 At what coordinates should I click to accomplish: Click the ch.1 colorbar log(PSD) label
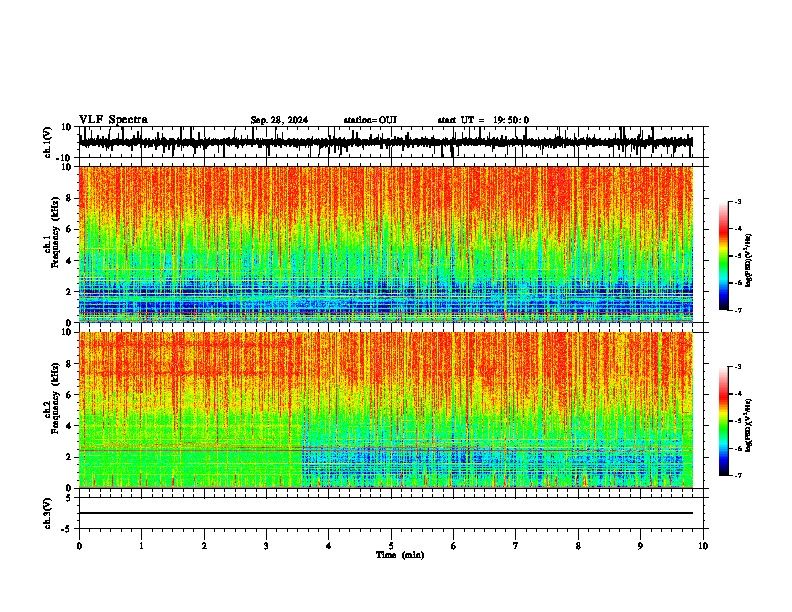pos(749,260)
